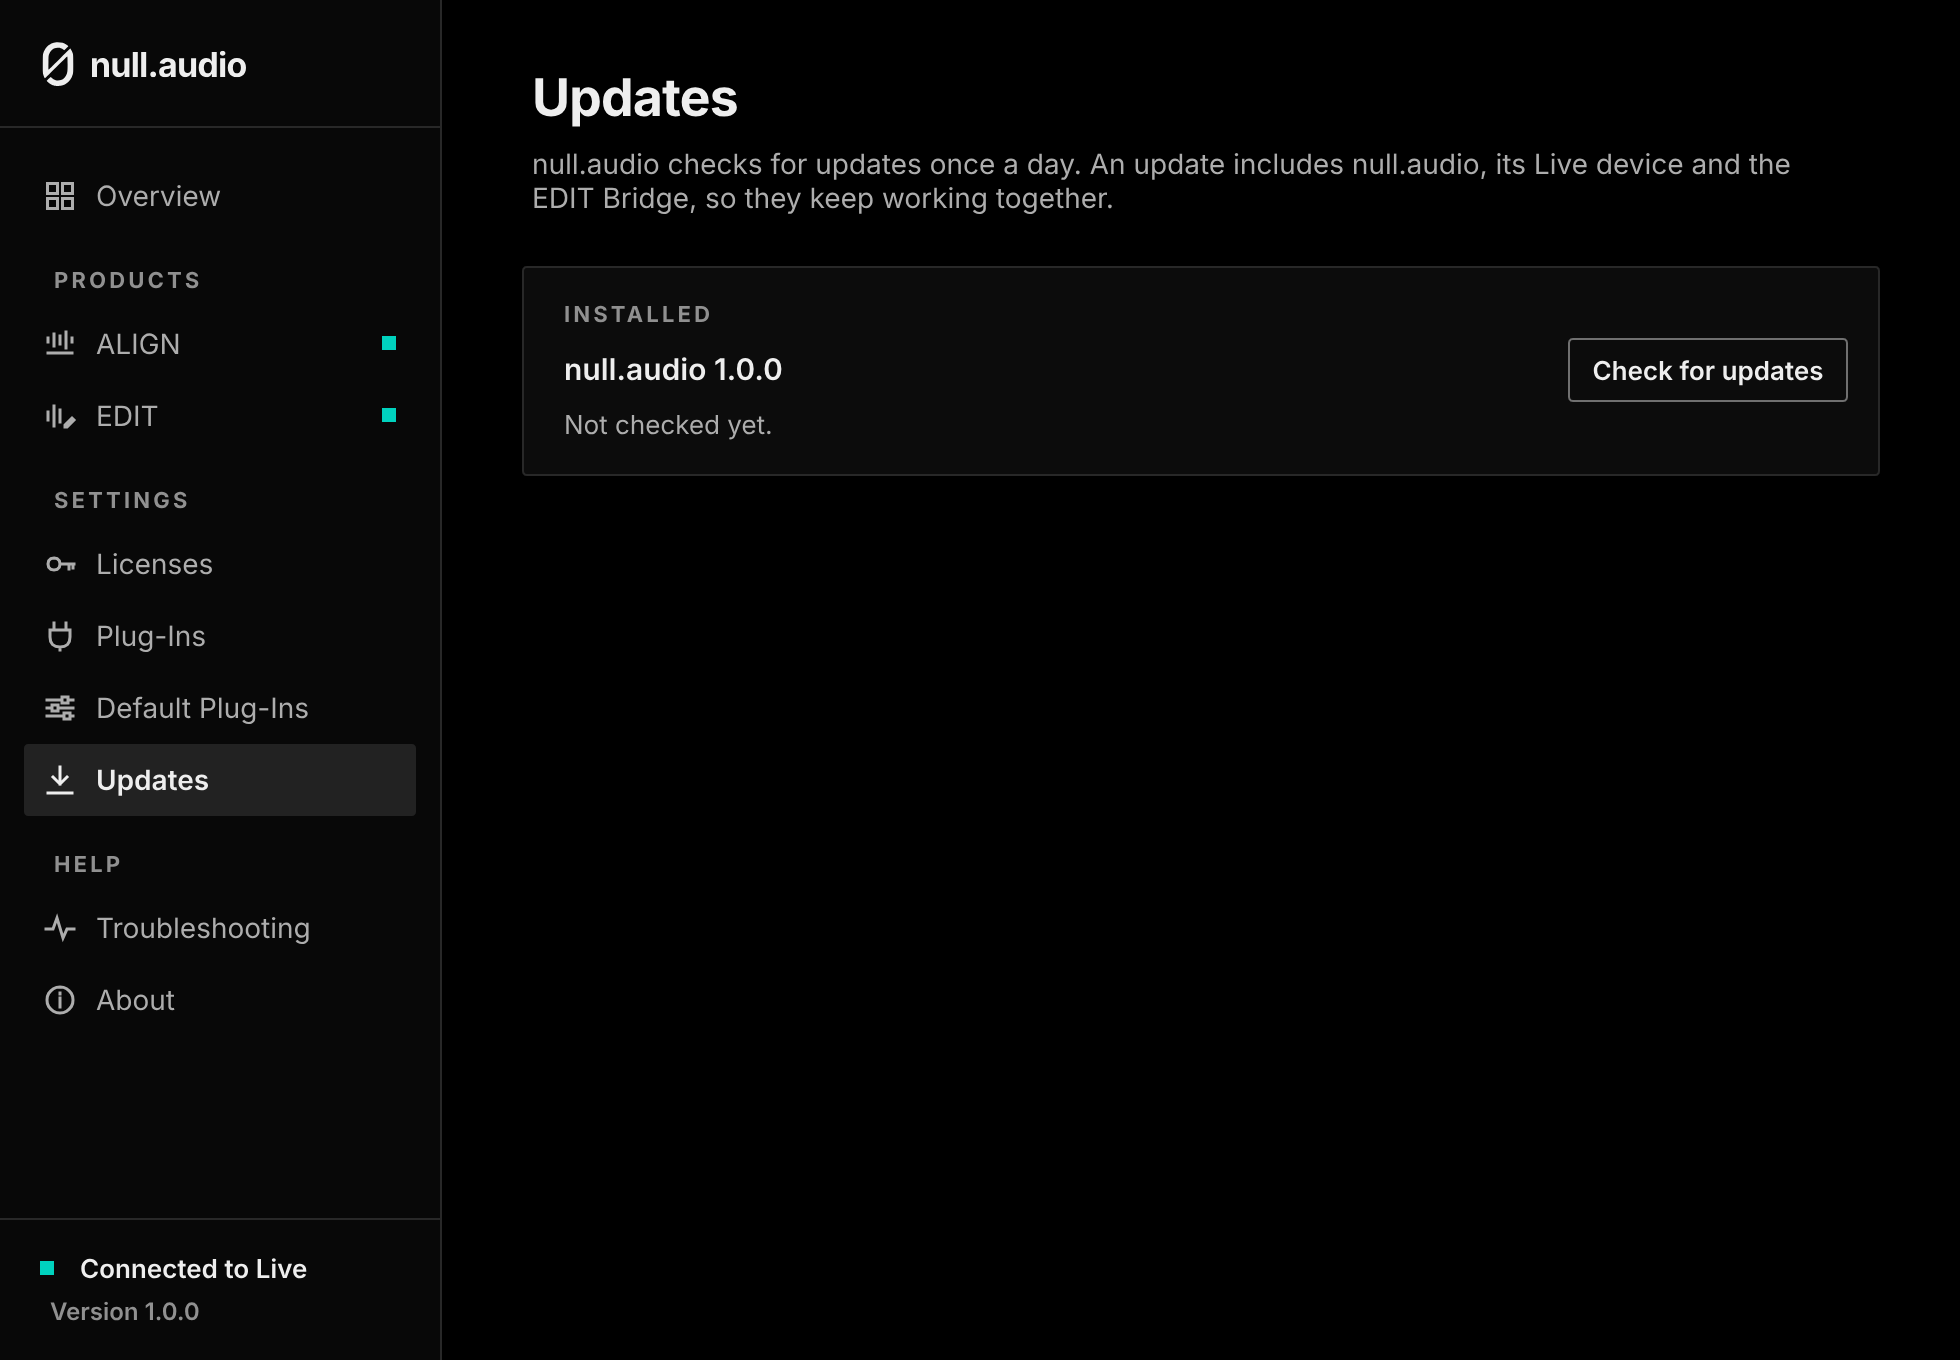The height and width of the screenshot is (1360, 1960).
Task: Click the Default Plug-Ins sliders icon
Action: click(x=60, y=708)
